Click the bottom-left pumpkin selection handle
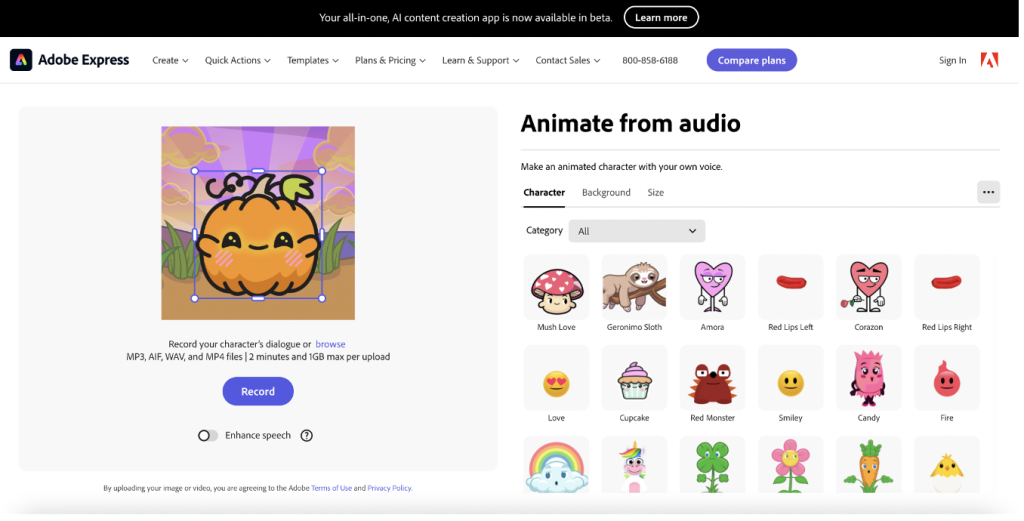Screen dimensions: 1024x521 pyautogui.click(x=195, y=298)
